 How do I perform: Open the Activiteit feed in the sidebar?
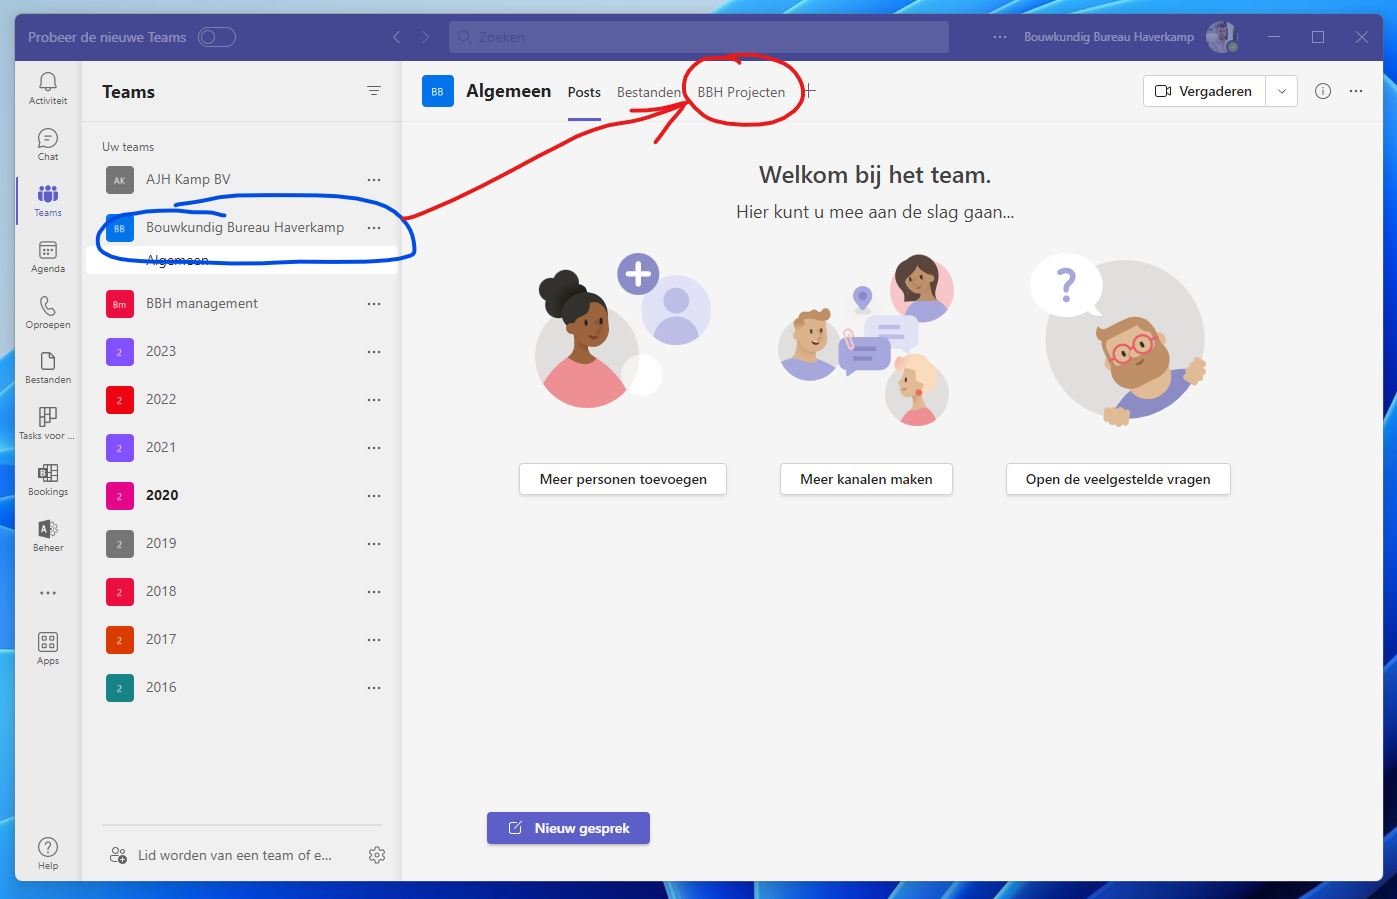[x=48, y=88]
